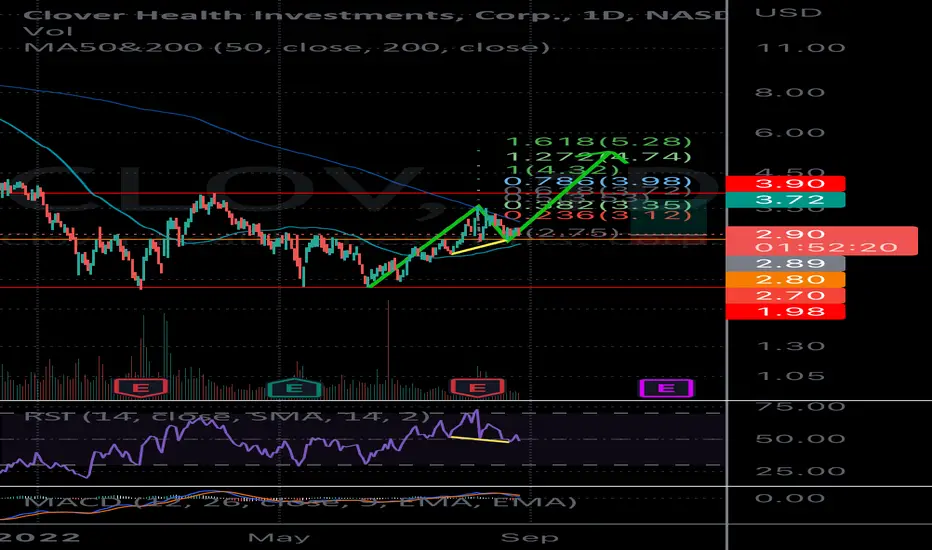Click the USD currency label
The width and height of the screenshot is (932, 550).
788,12
